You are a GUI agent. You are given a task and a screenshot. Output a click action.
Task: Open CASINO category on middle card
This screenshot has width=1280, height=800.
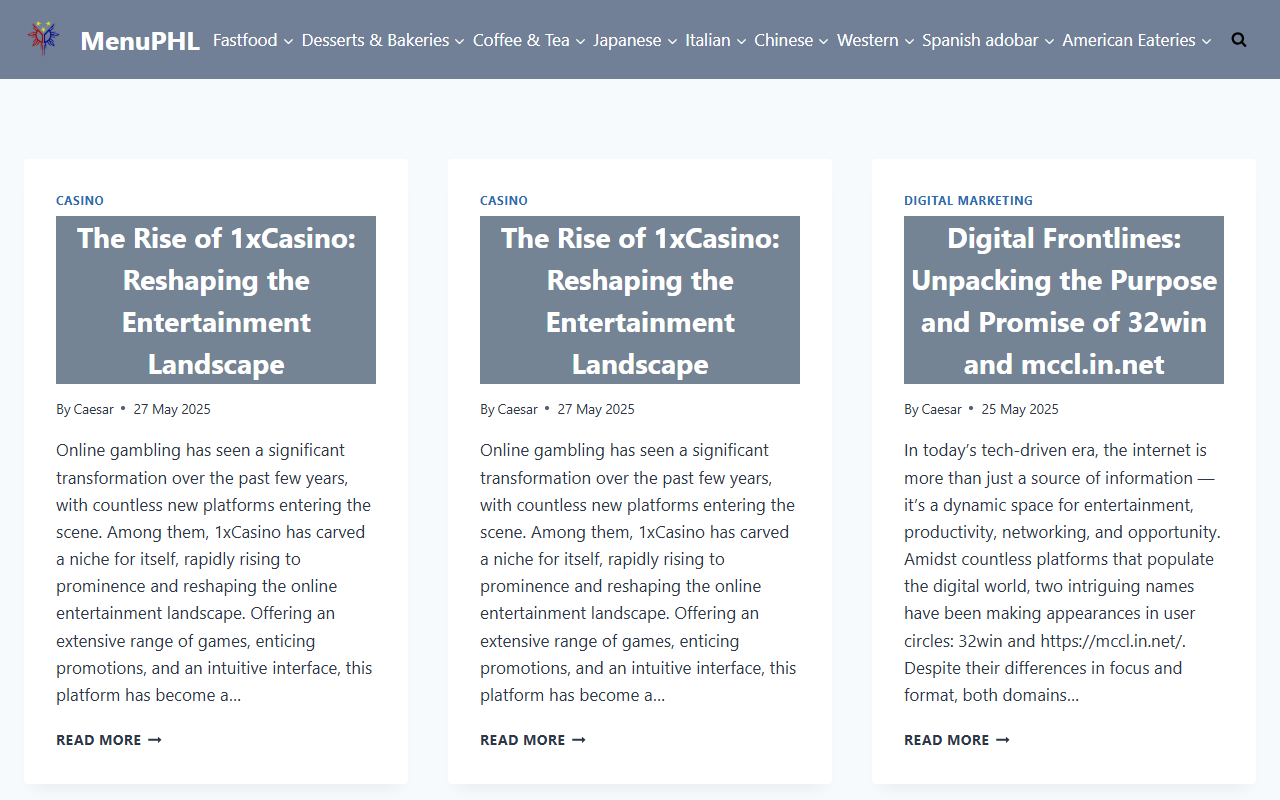[504, 200]
